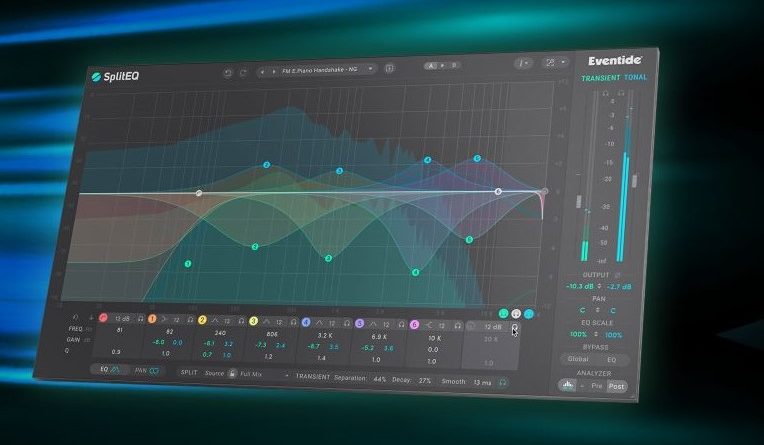This screenshot has width=764, height=445.
Task: Set analyzer to Post
Action: tap(616, 386)
